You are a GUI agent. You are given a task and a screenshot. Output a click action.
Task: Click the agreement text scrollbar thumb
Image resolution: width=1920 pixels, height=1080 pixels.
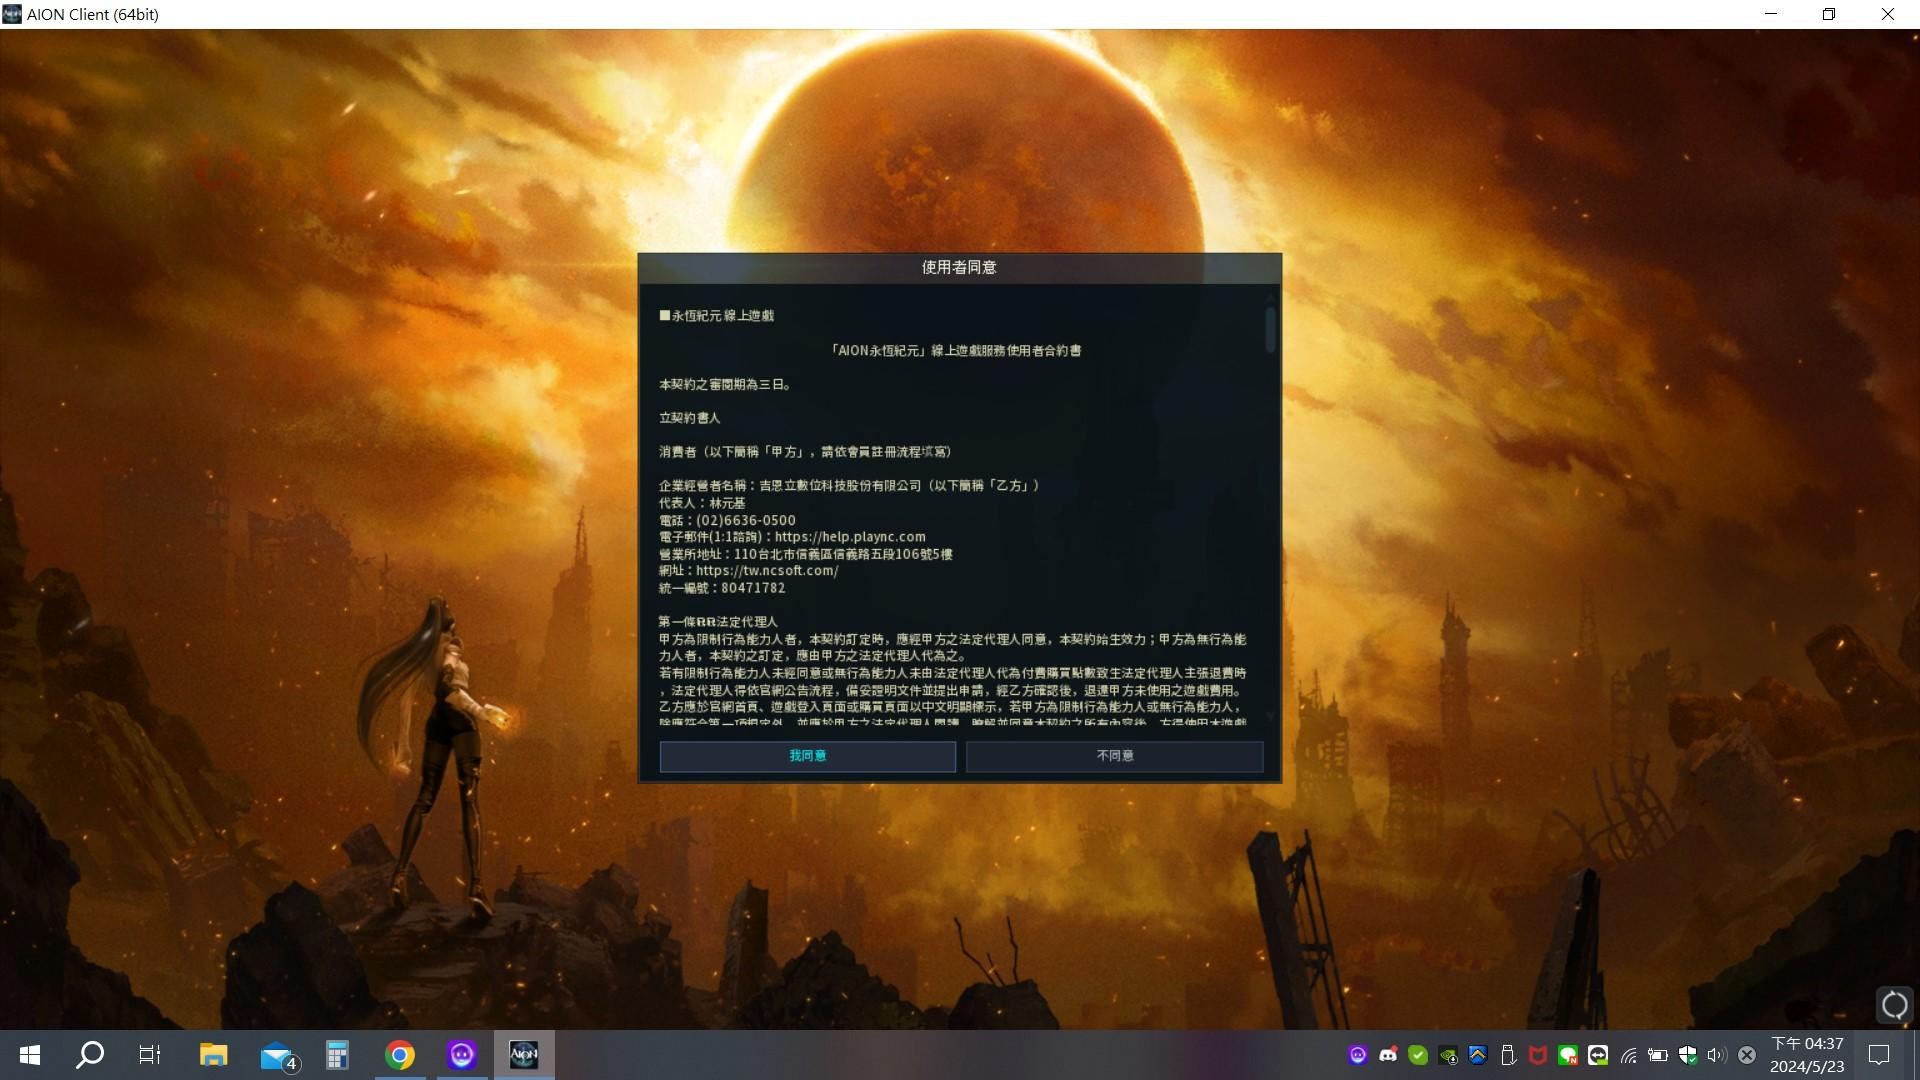(x=1270, y=329)
